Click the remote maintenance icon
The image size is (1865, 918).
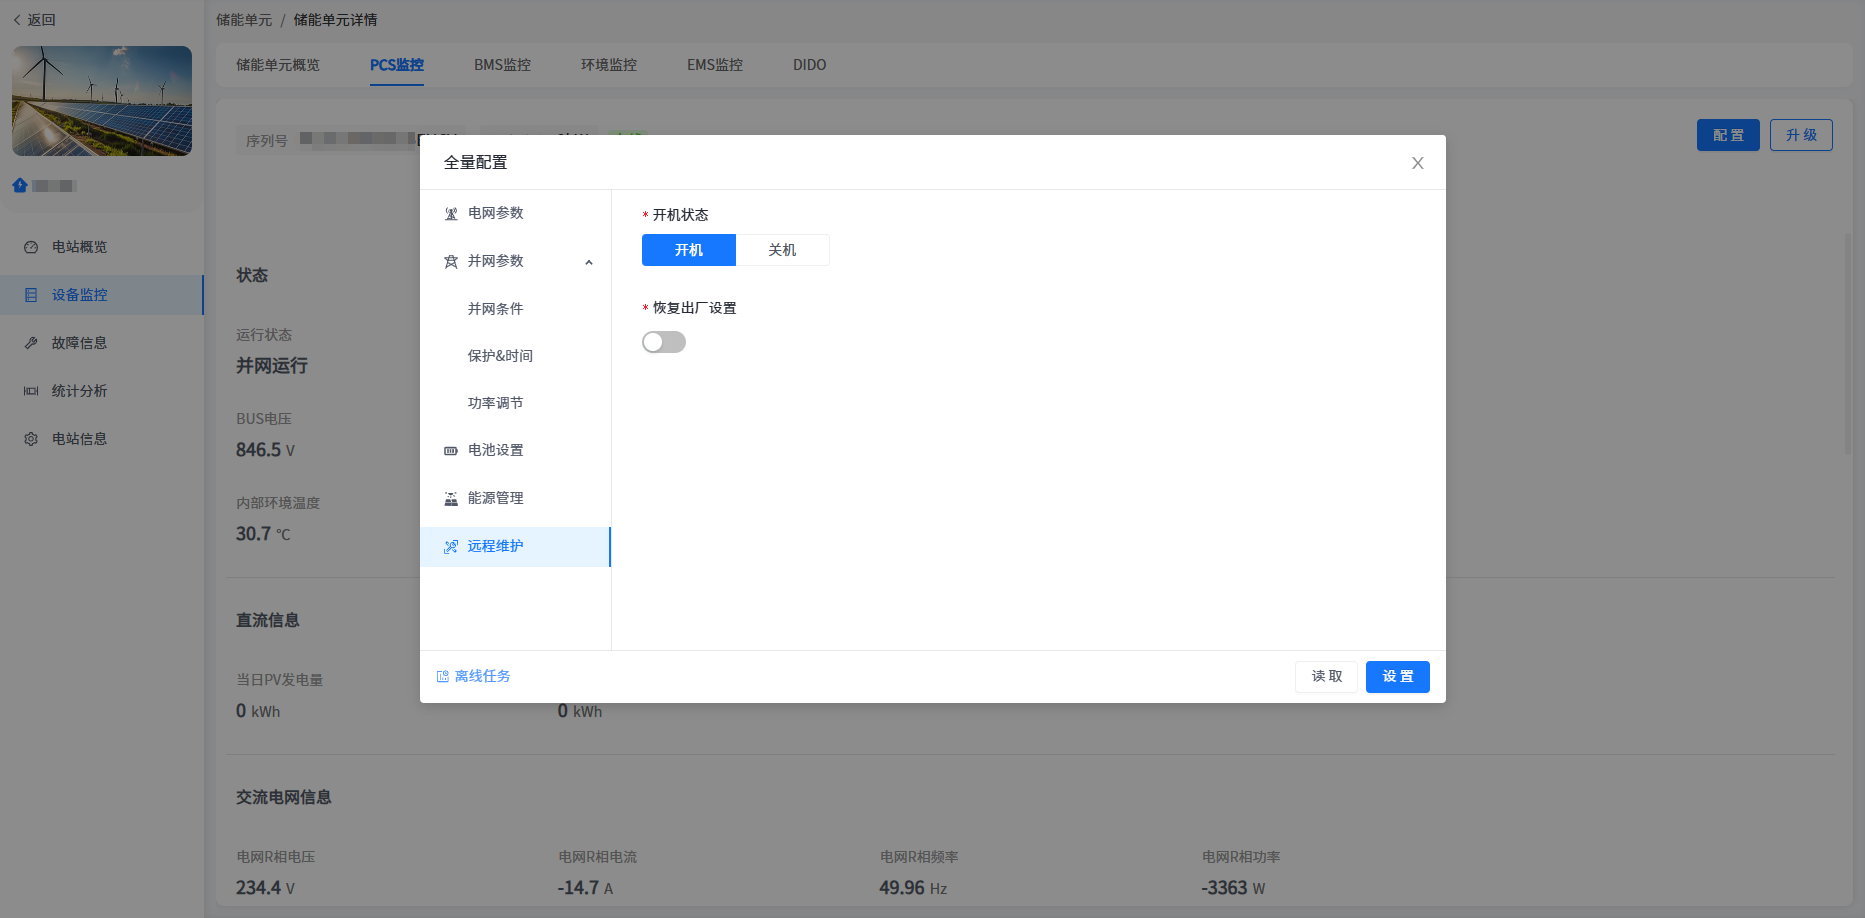(451, 547)
